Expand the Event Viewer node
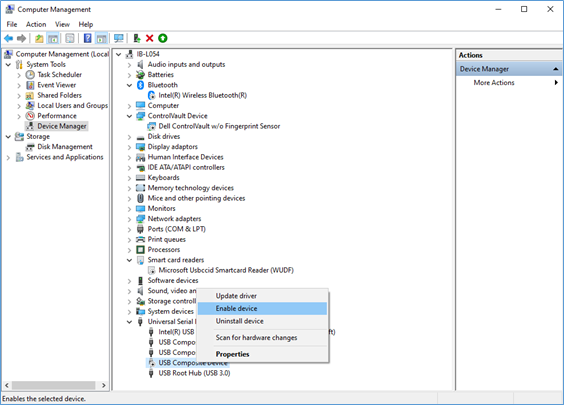 click(x=19, y=86)
